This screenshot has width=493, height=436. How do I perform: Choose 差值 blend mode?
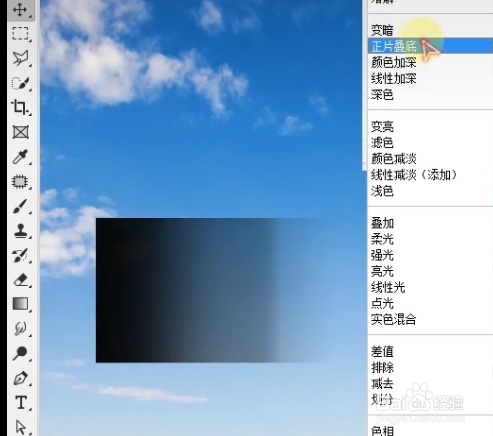(x=382, y=351)
